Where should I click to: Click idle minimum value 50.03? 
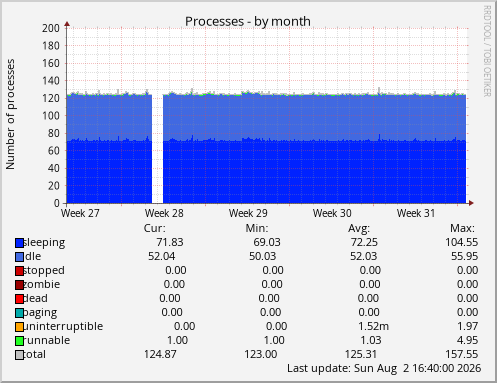click(x=263, y=256)
